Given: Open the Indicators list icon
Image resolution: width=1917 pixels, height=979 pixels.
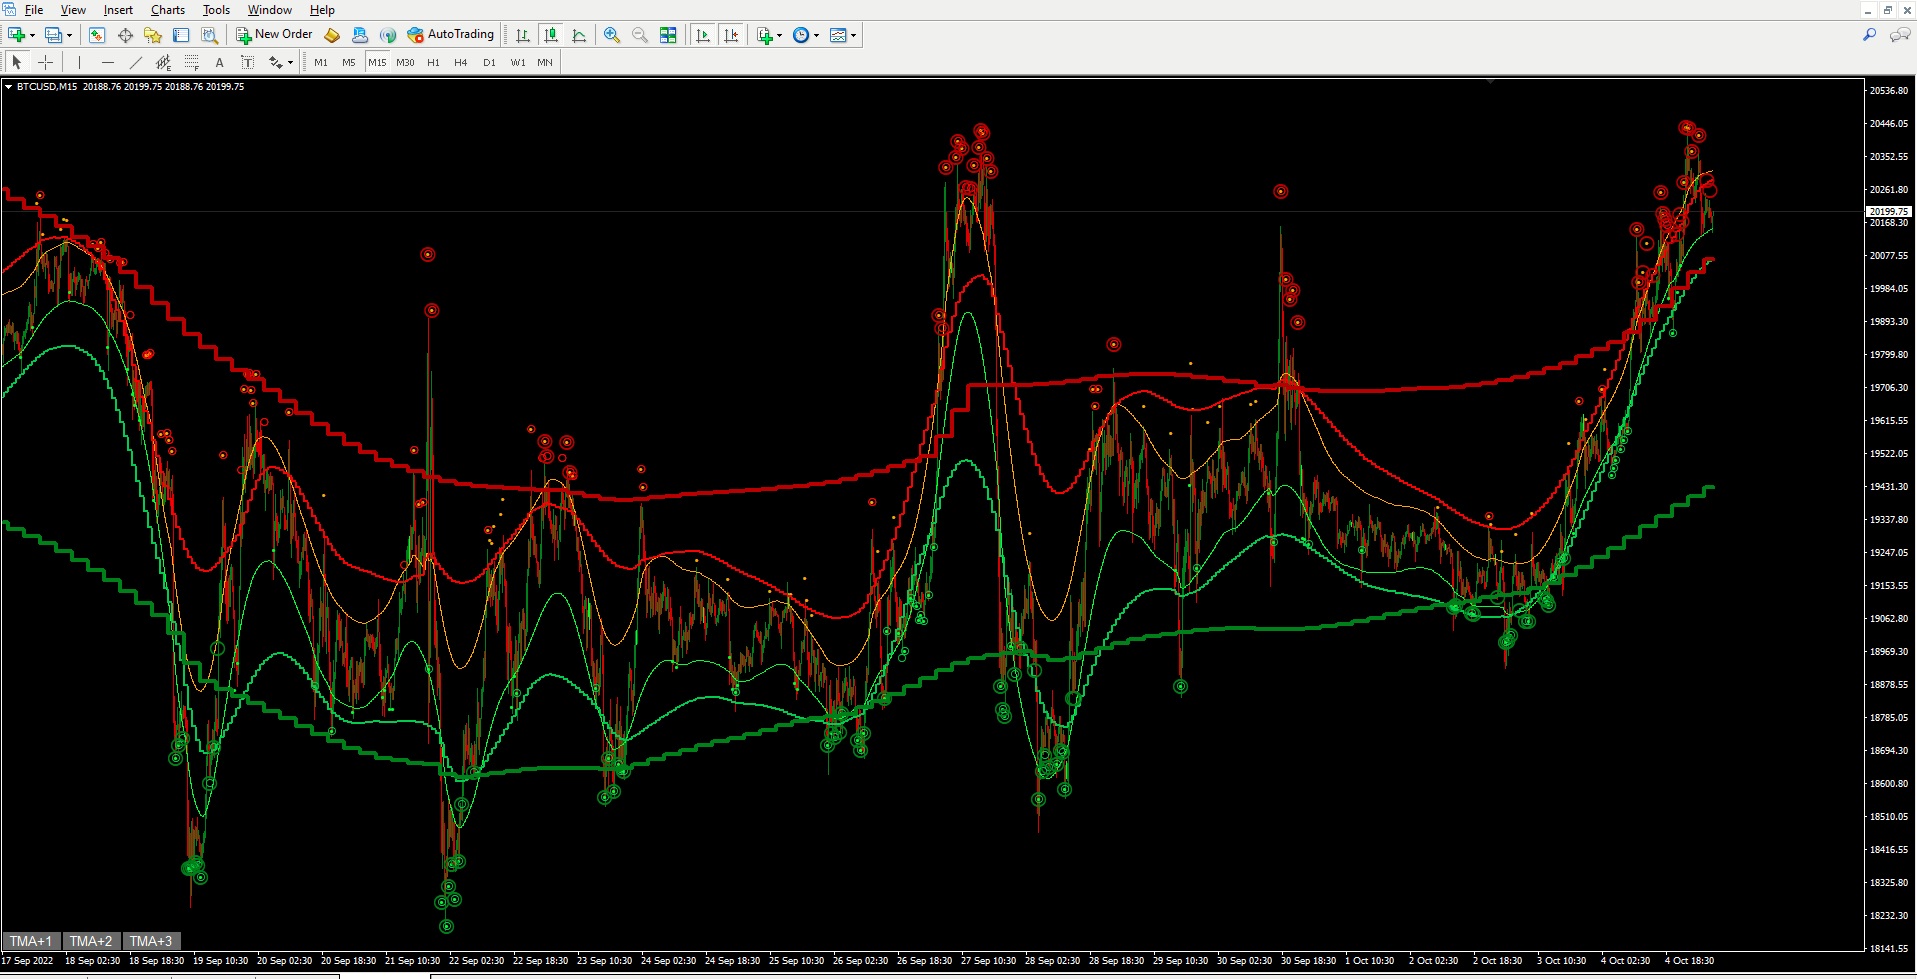Looking at the screenshot, I should pyautogui.click(x=765, y=35).
